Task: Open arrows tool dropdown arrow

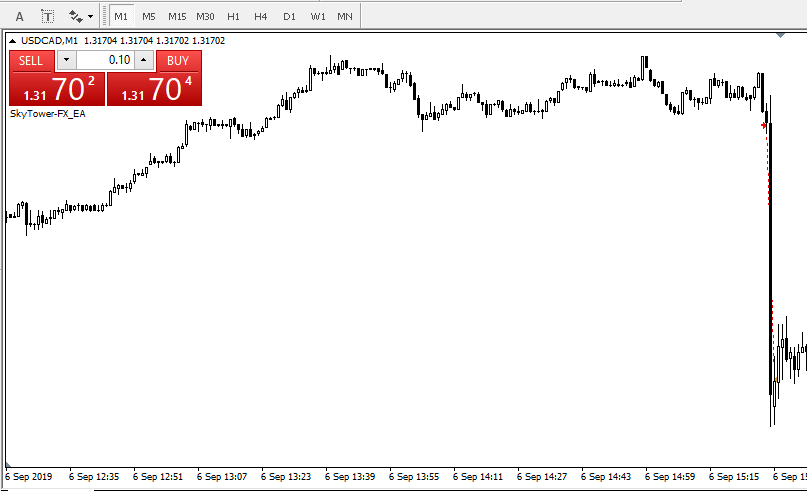Action: tap(91, 16)
